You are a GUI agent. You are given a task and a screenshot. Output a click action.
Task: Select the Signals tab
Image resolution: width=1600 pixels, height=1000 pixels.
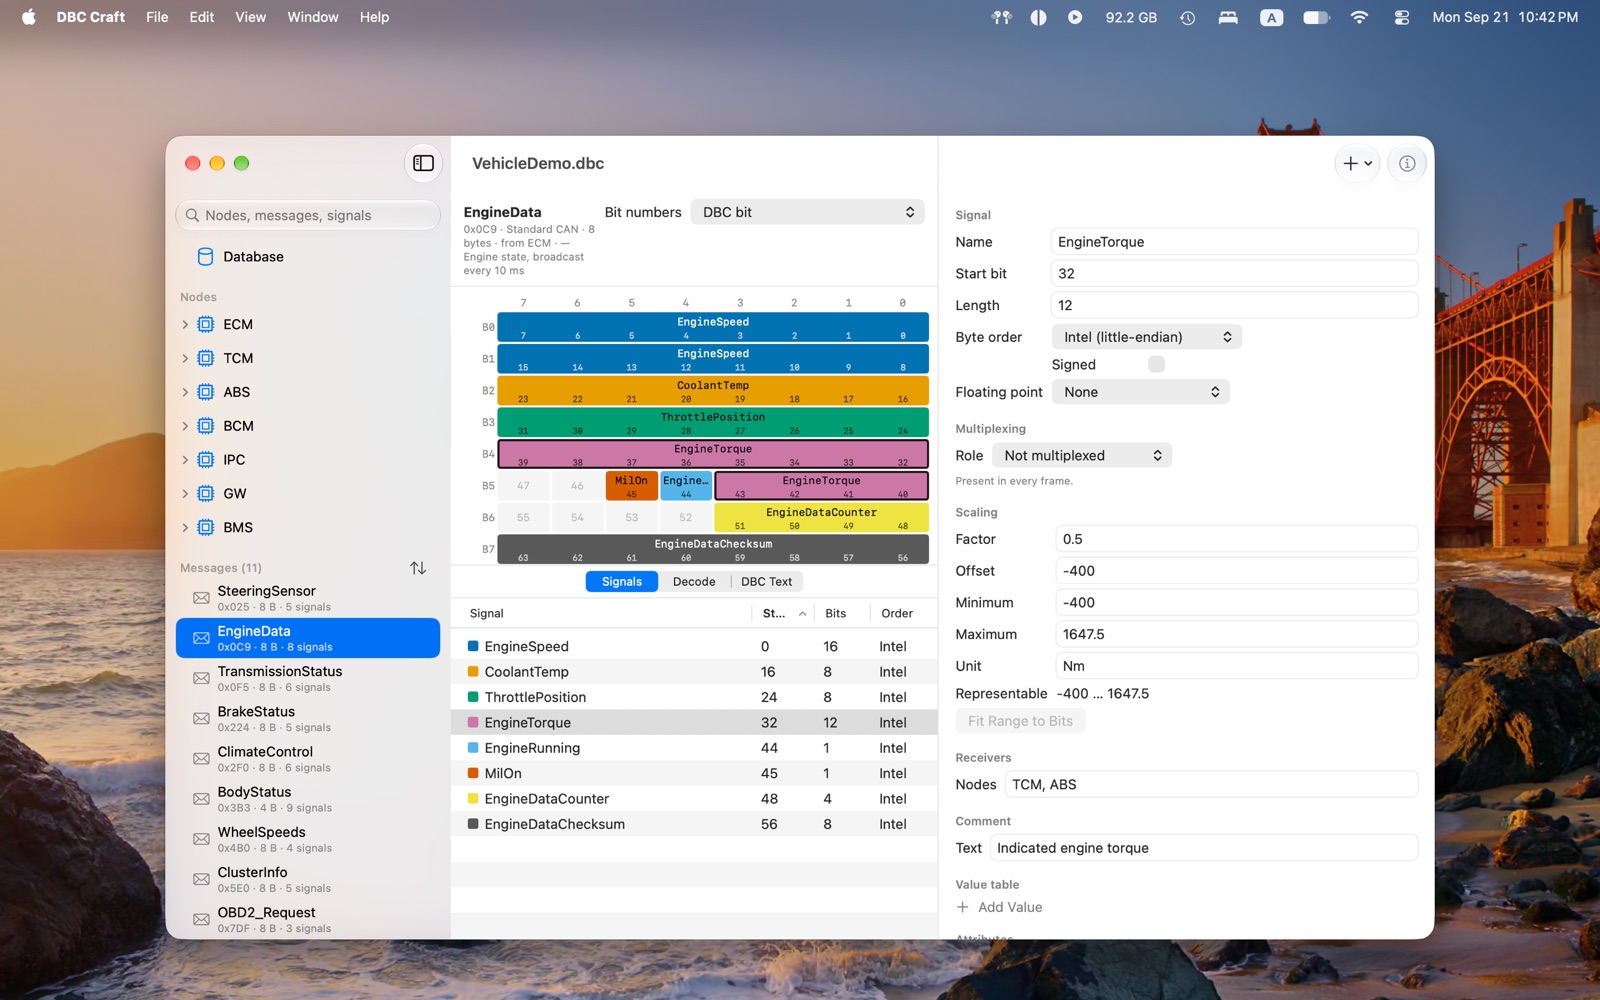[622, 582]
